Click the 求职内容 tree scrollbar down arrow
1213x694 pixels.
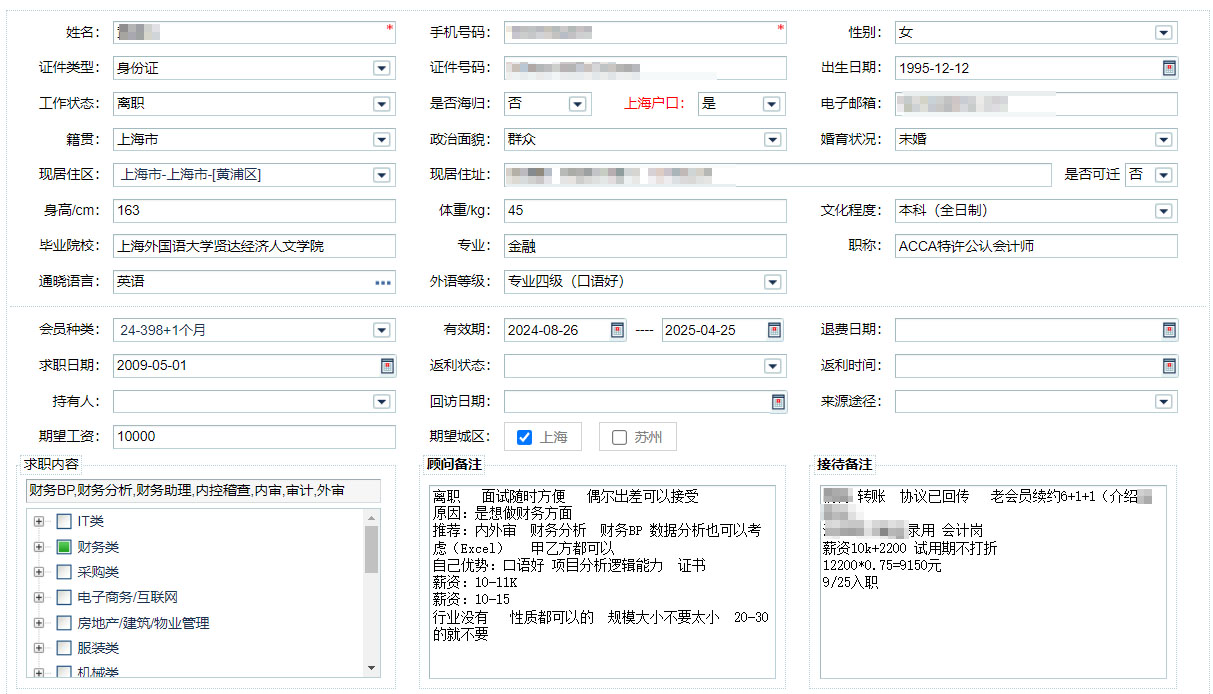[372, 668]
